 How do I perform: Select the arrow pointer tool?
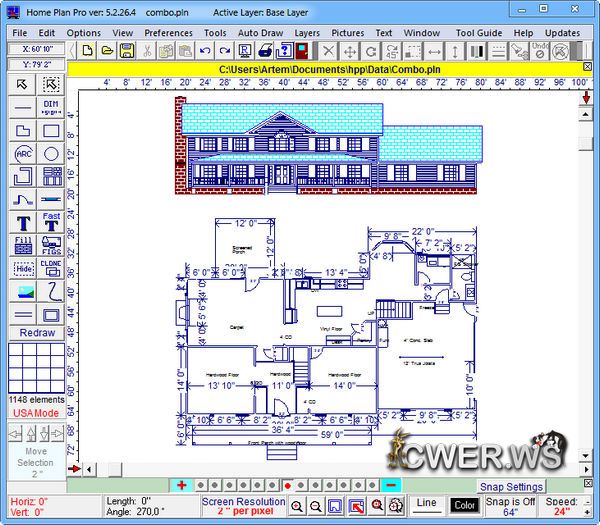pyautogui.click(x=23, y=84)
